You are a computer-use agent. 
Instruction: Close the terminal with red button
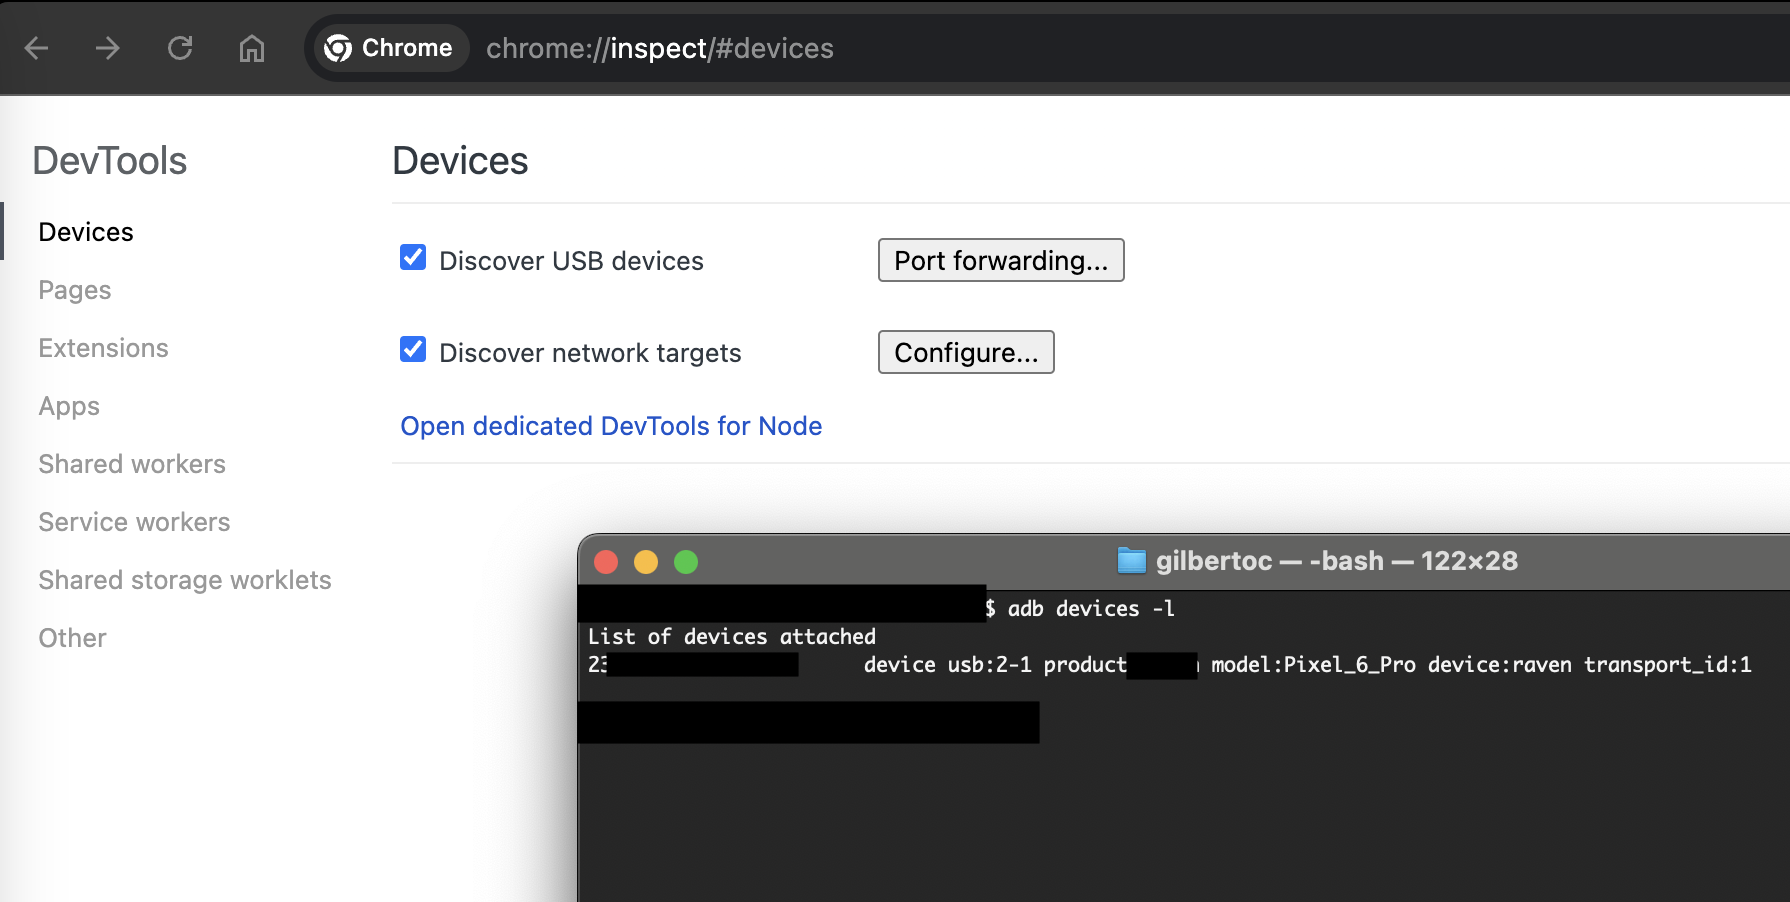[606, 562]
